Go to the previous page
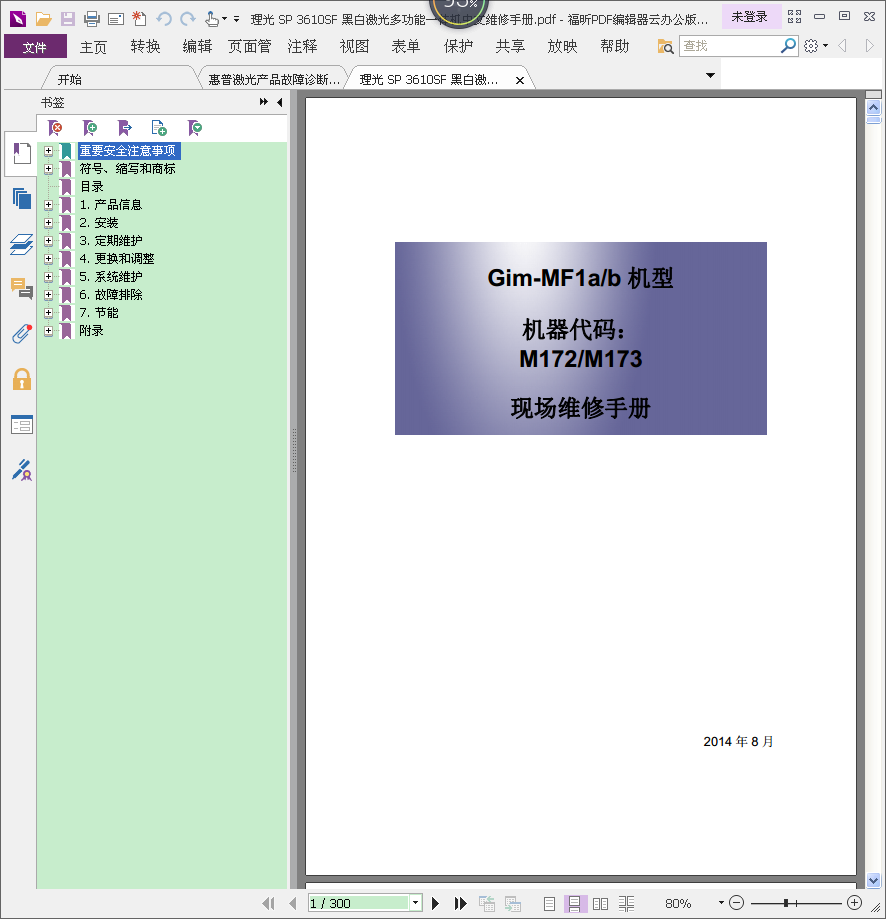 click(292, 903)
